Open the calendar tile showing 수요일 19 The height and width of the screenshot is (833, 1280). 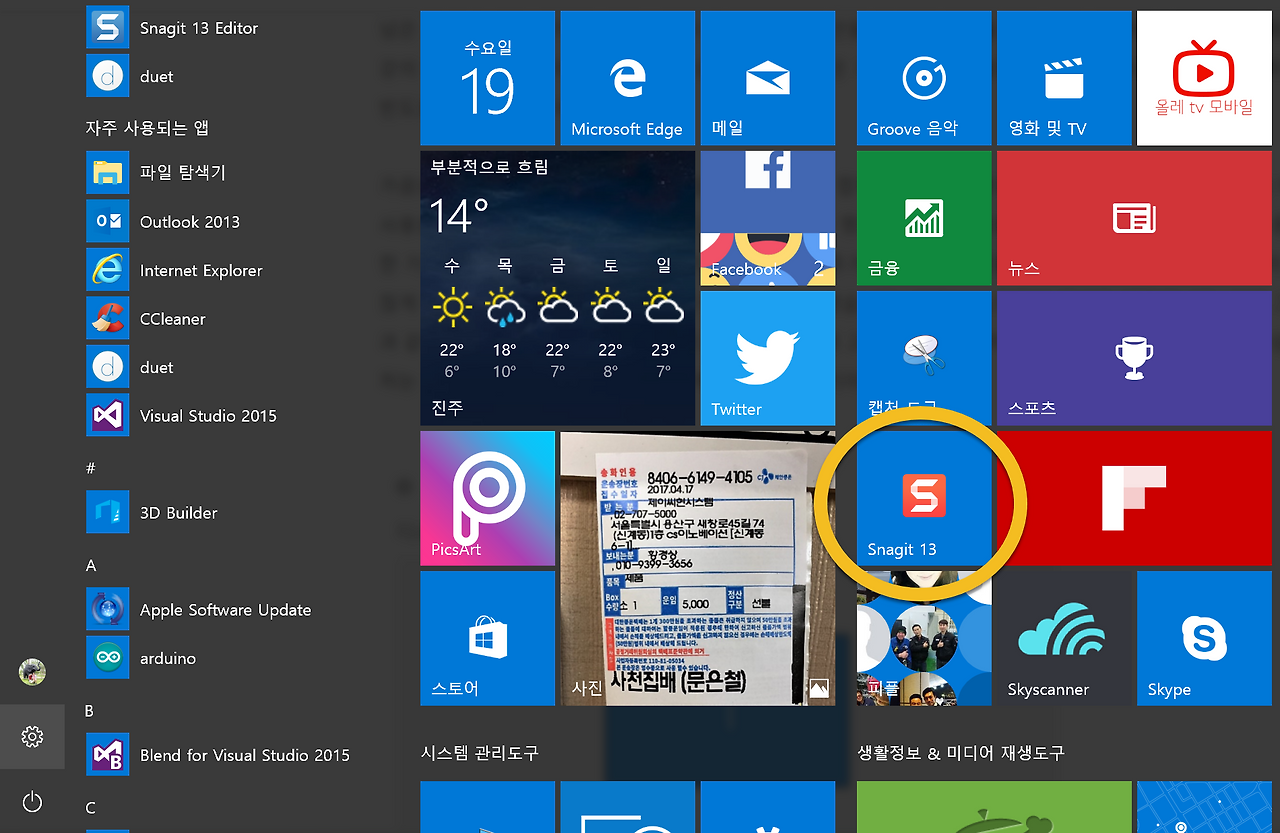click(487, 78)
